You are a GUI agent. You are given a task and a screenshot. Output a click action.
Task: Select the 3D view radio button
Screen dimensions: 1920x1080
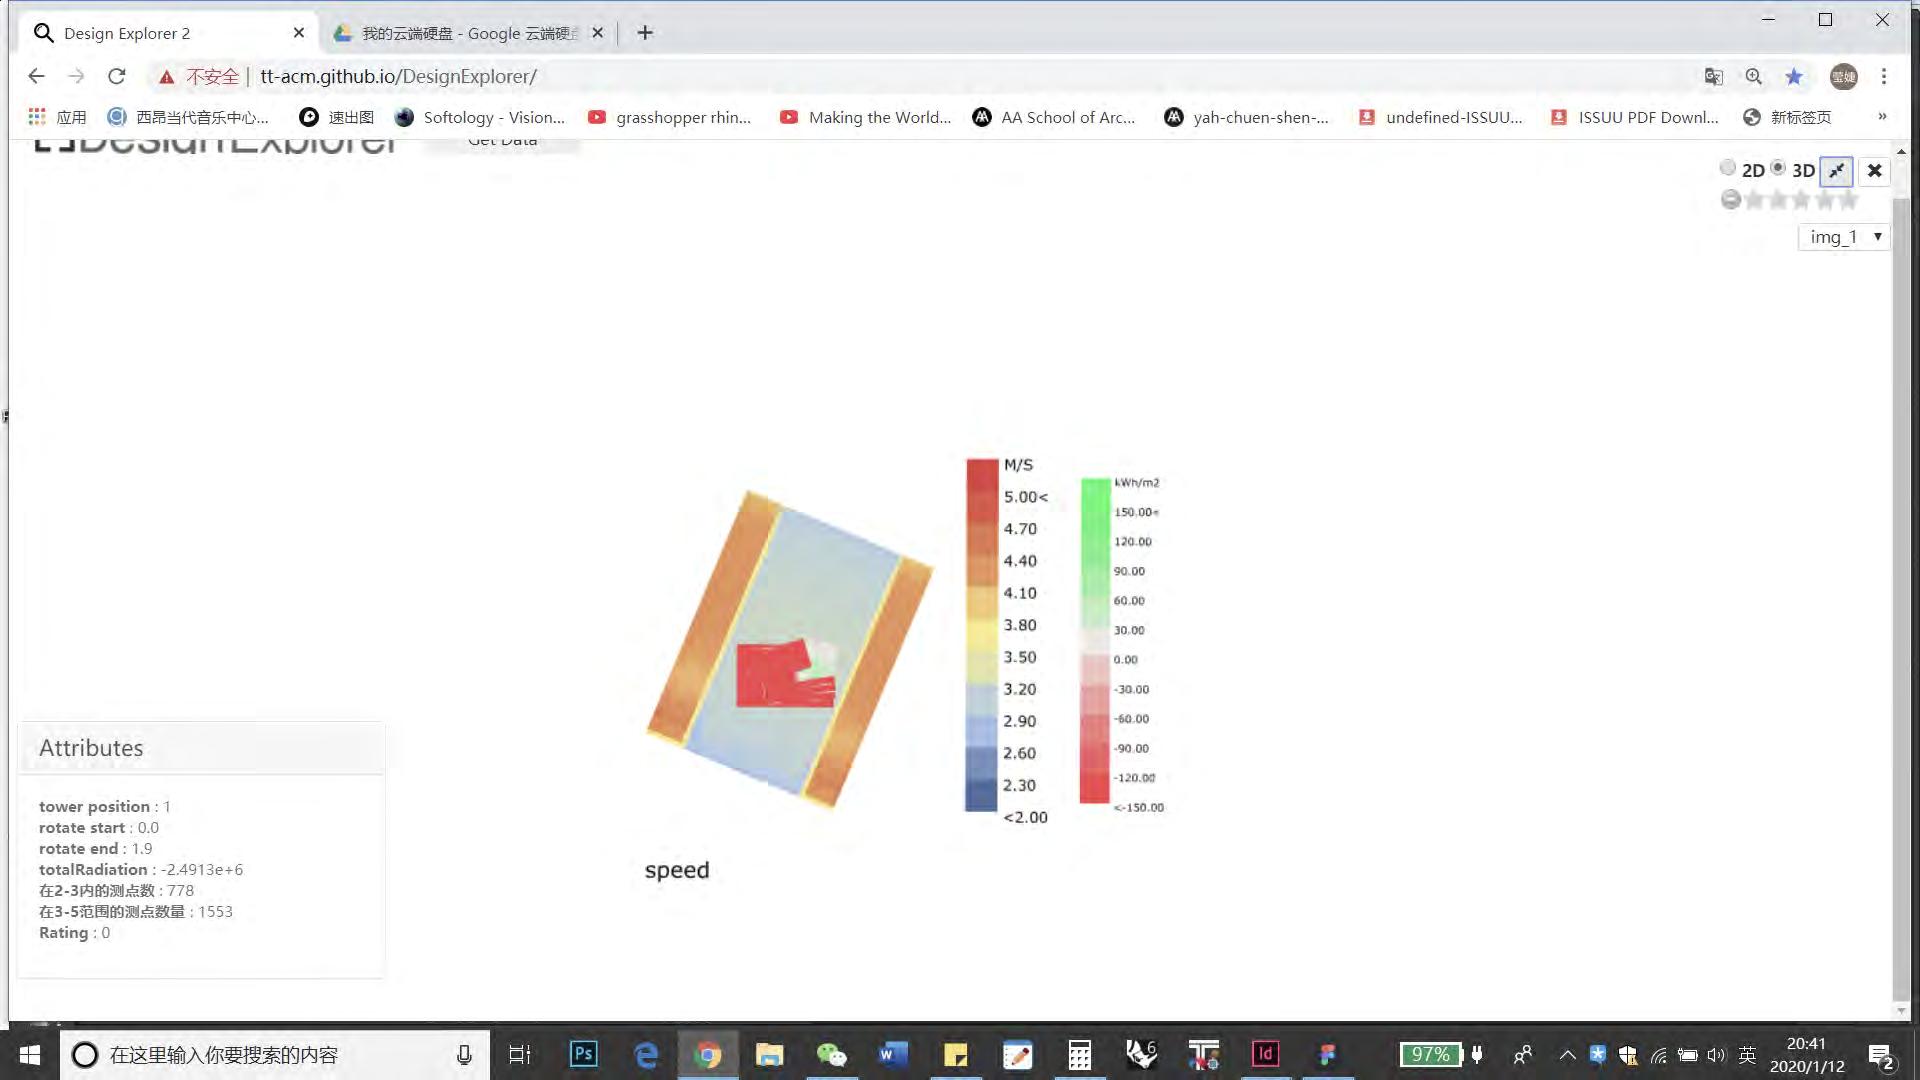pos(1778,168)
